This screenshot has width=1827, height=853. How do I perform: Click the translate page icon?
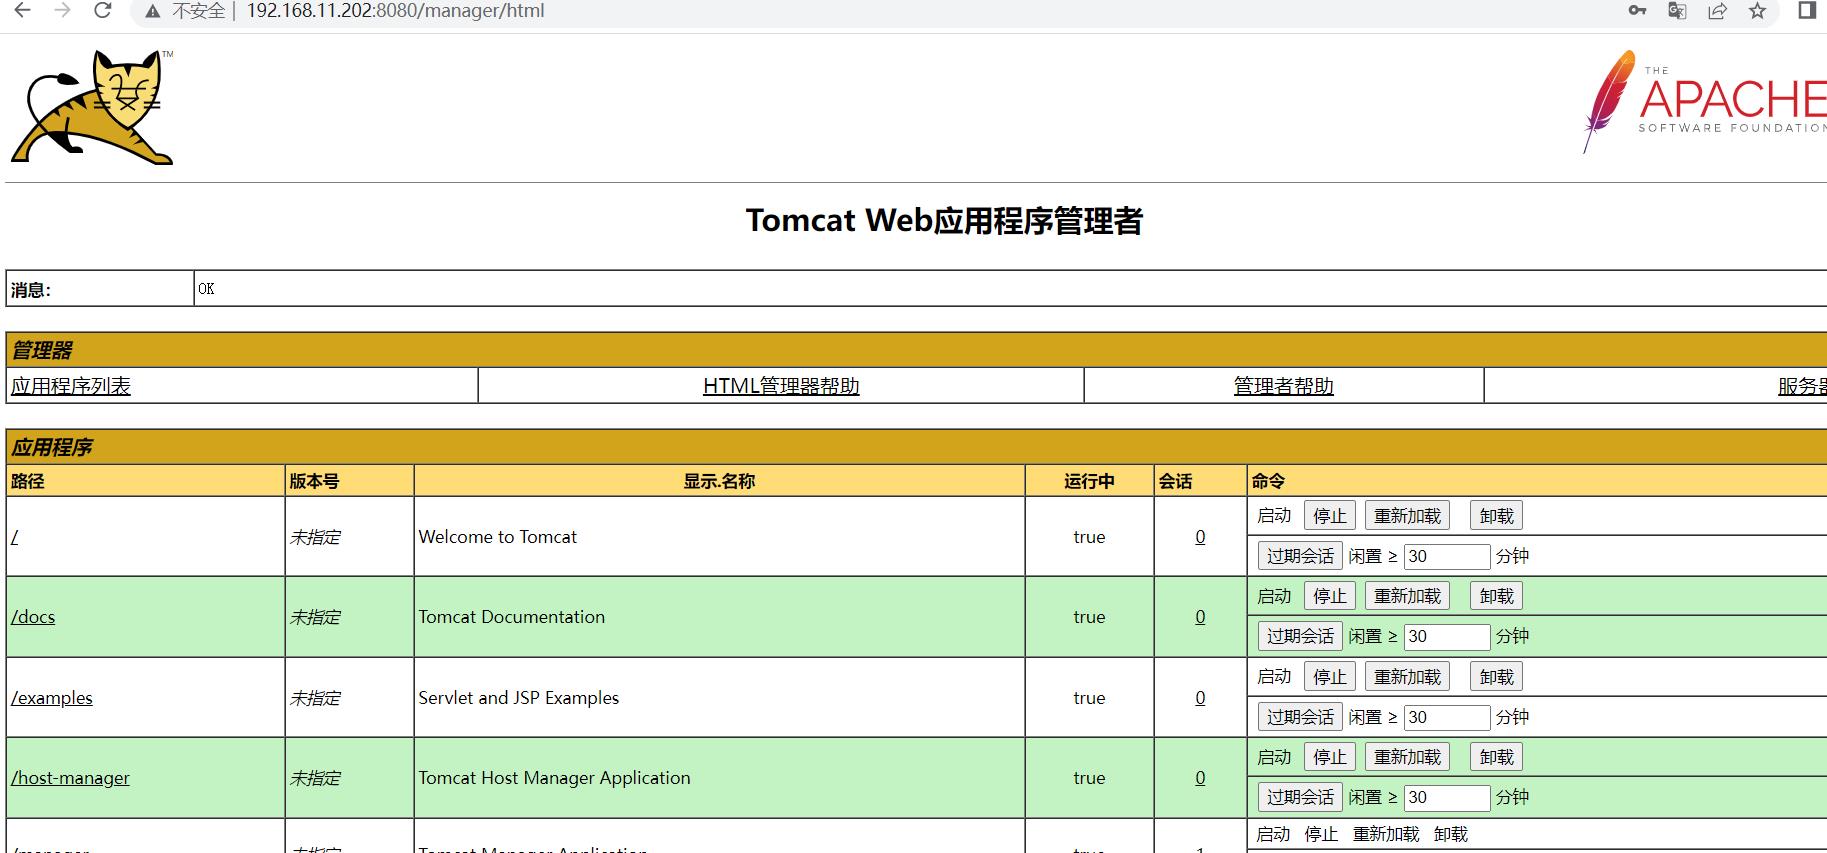coord(1677,11)
